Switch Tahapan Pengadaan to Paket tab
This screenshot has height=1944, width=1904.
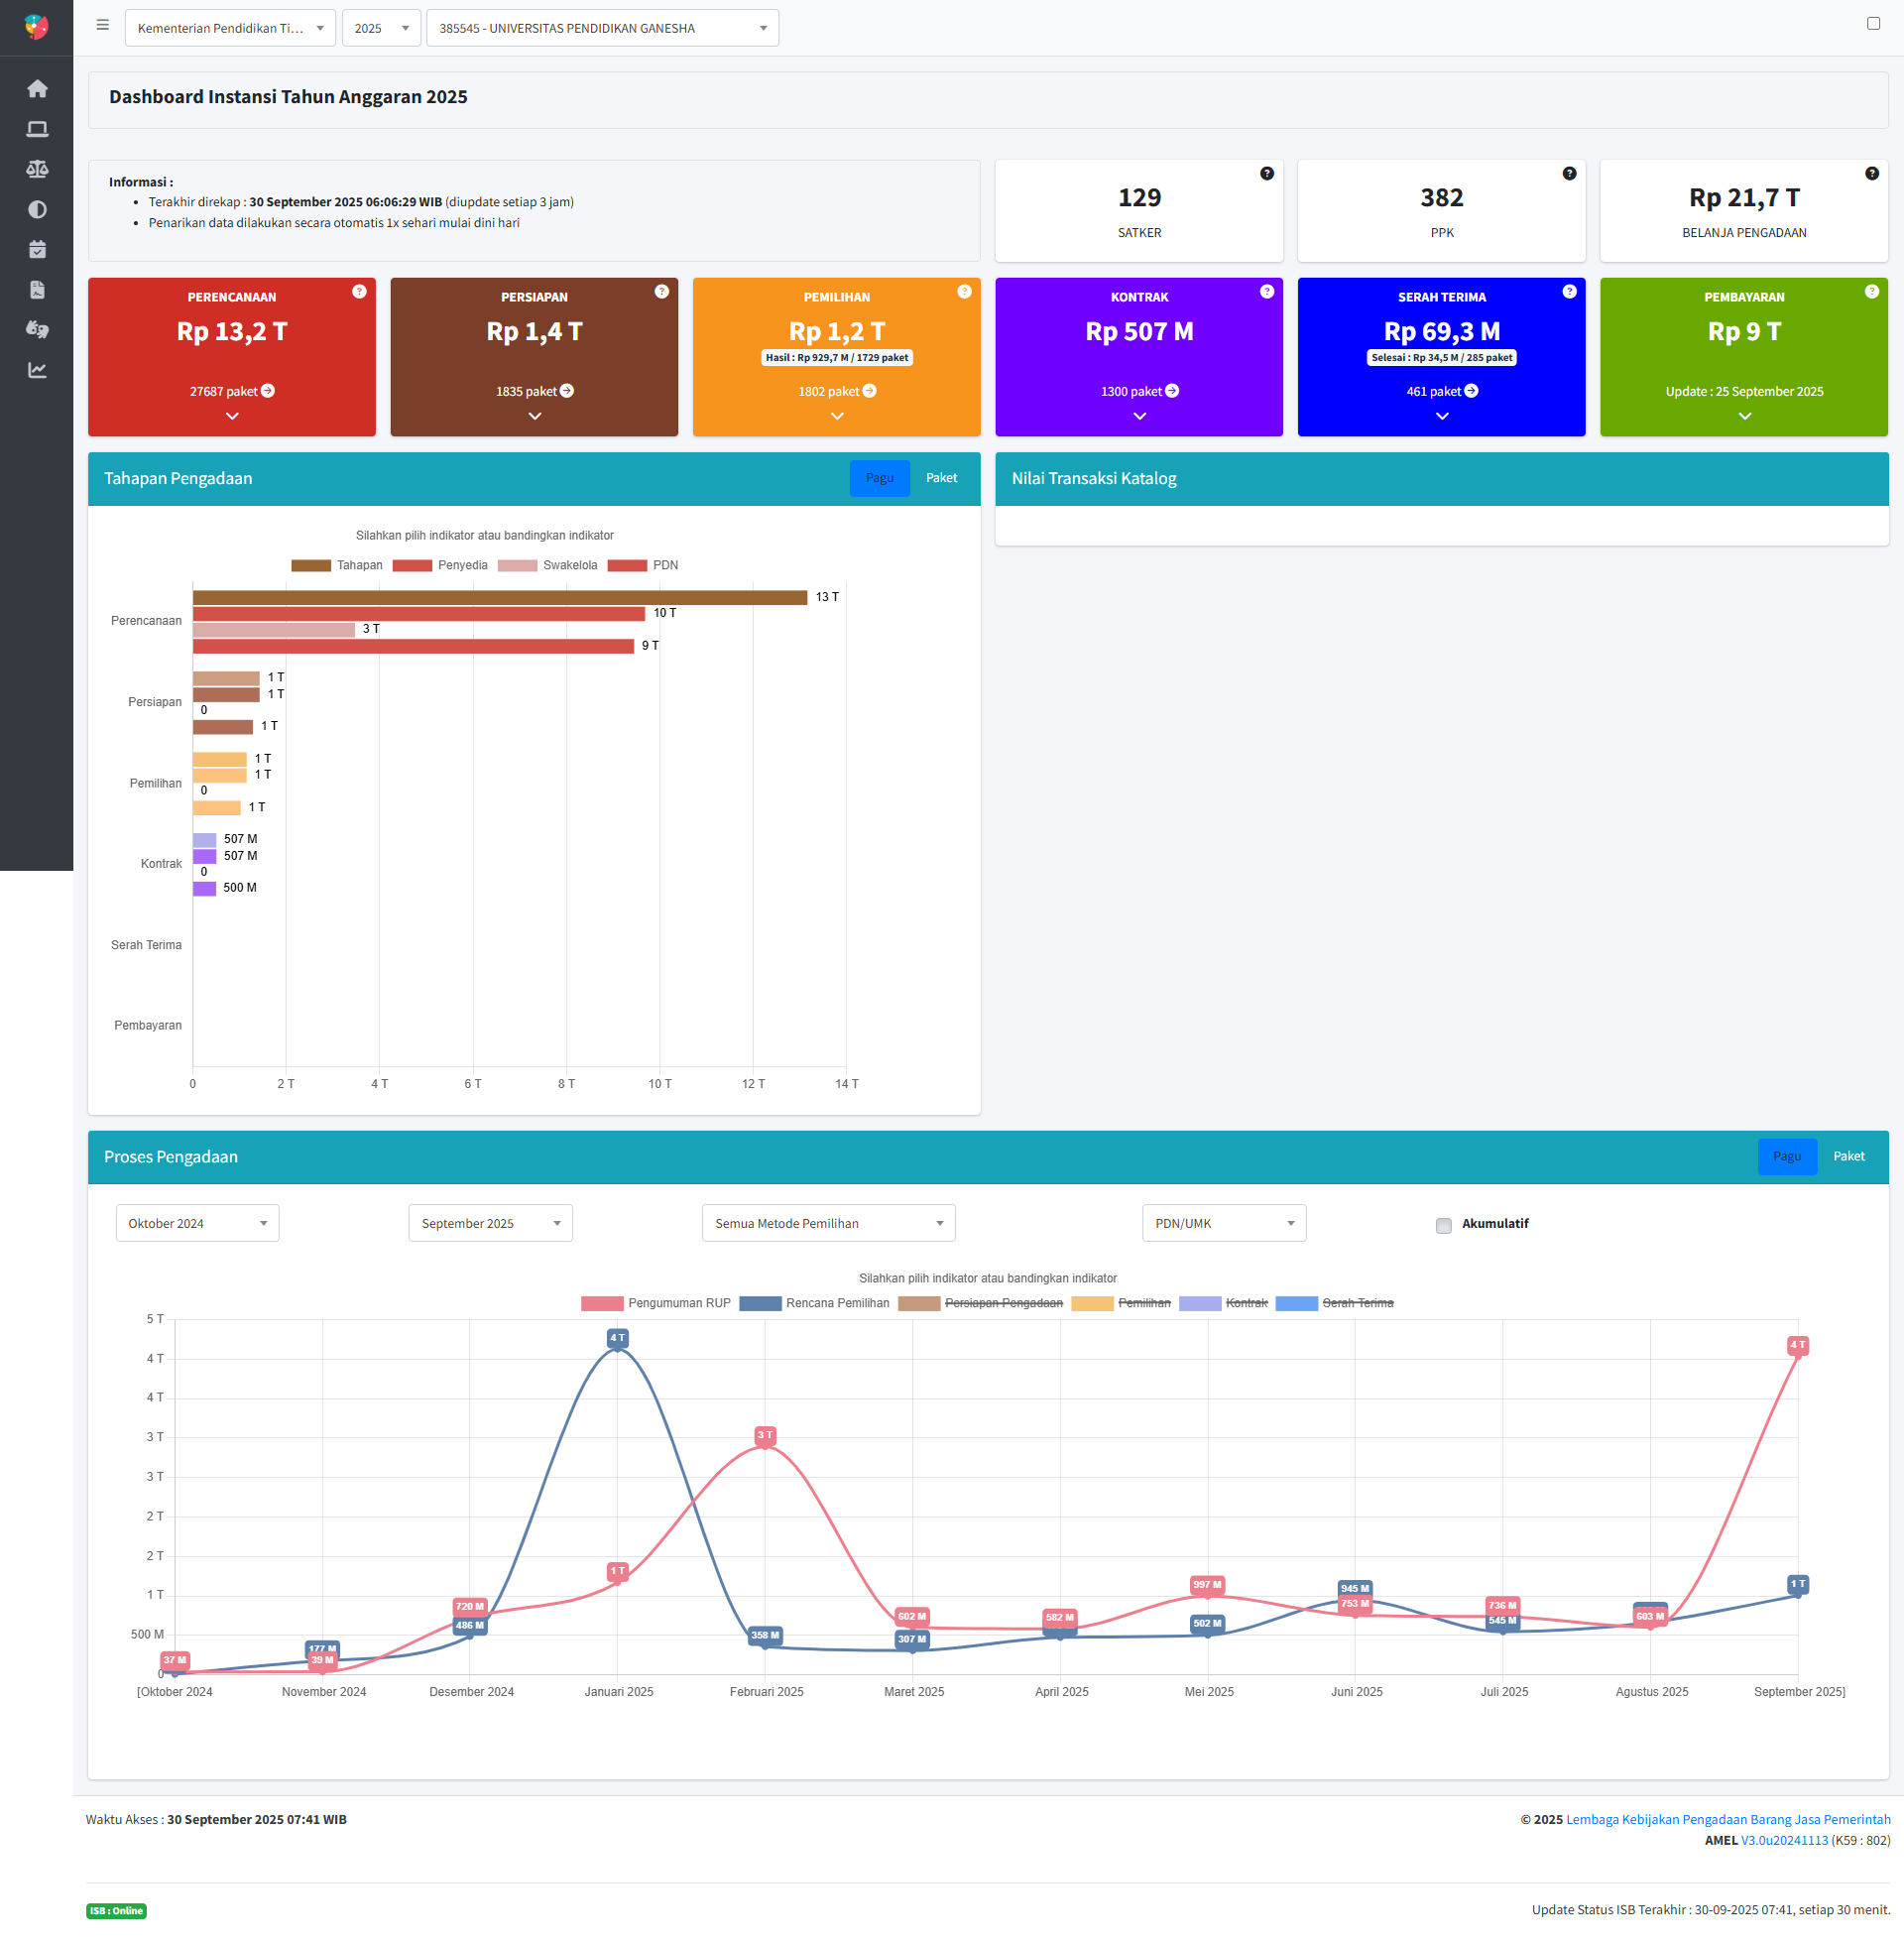pyautogui.click(x=940, y=478)
